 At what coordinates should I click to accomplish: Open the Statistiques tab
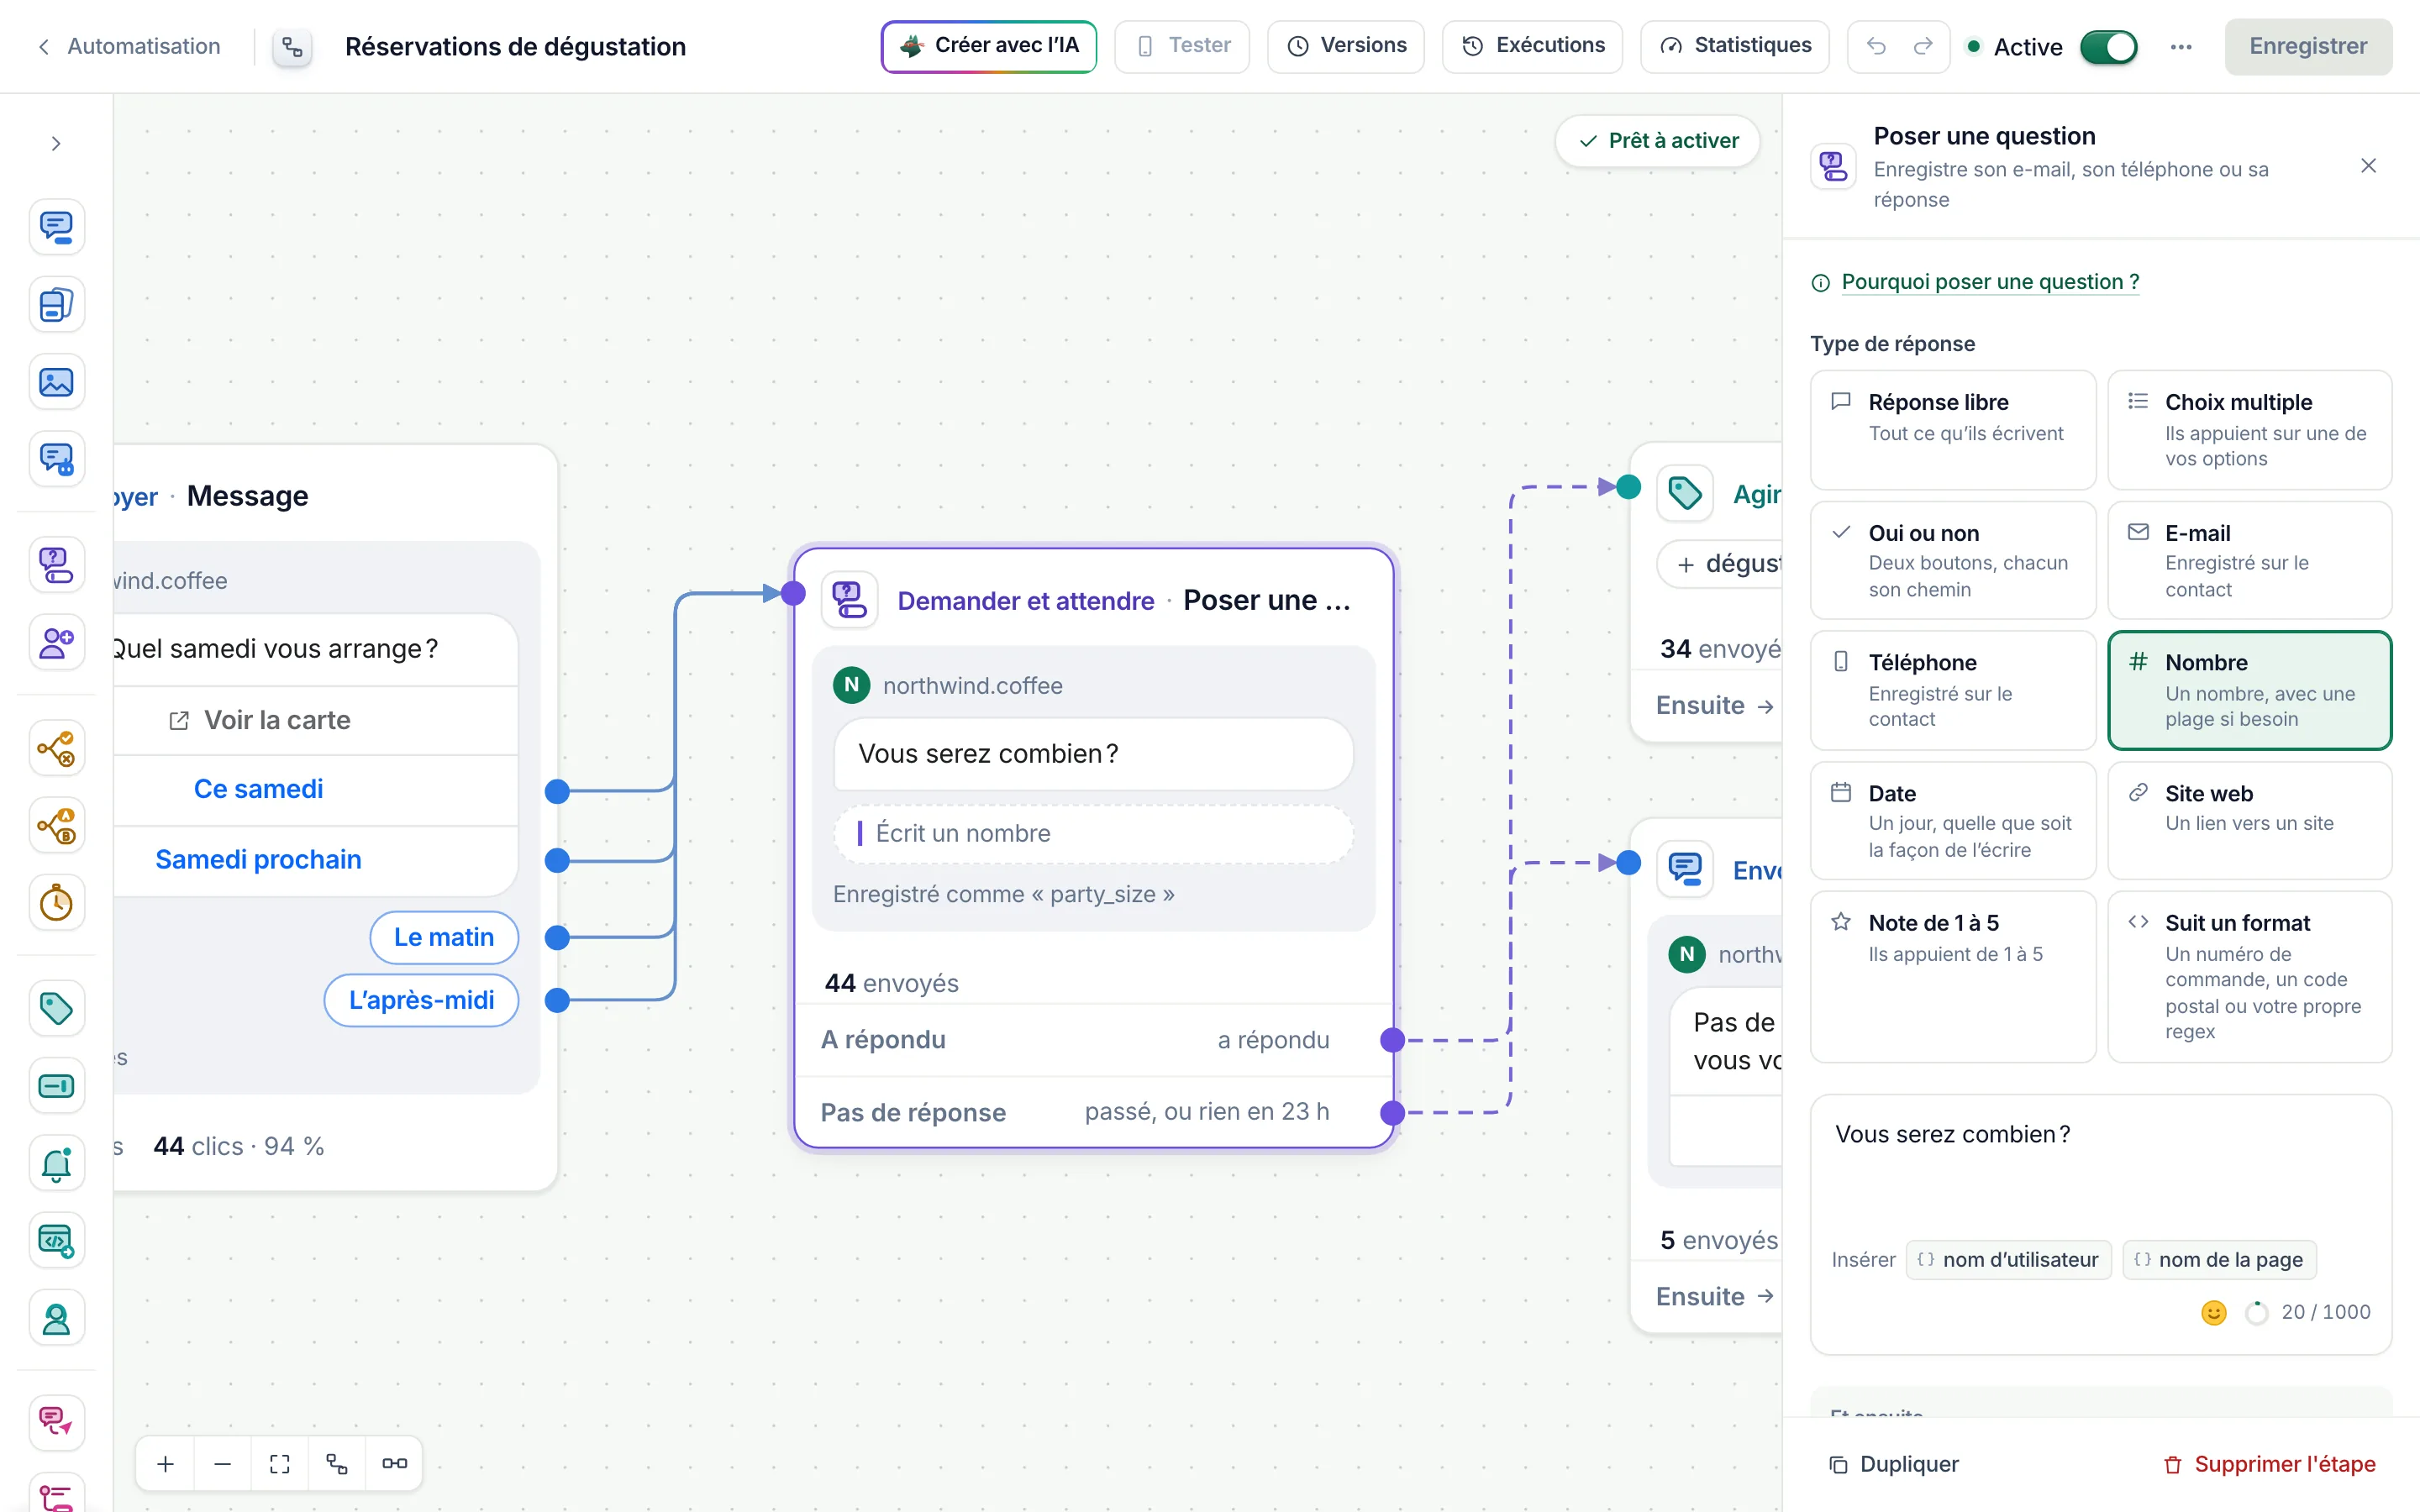(1734, 46)
